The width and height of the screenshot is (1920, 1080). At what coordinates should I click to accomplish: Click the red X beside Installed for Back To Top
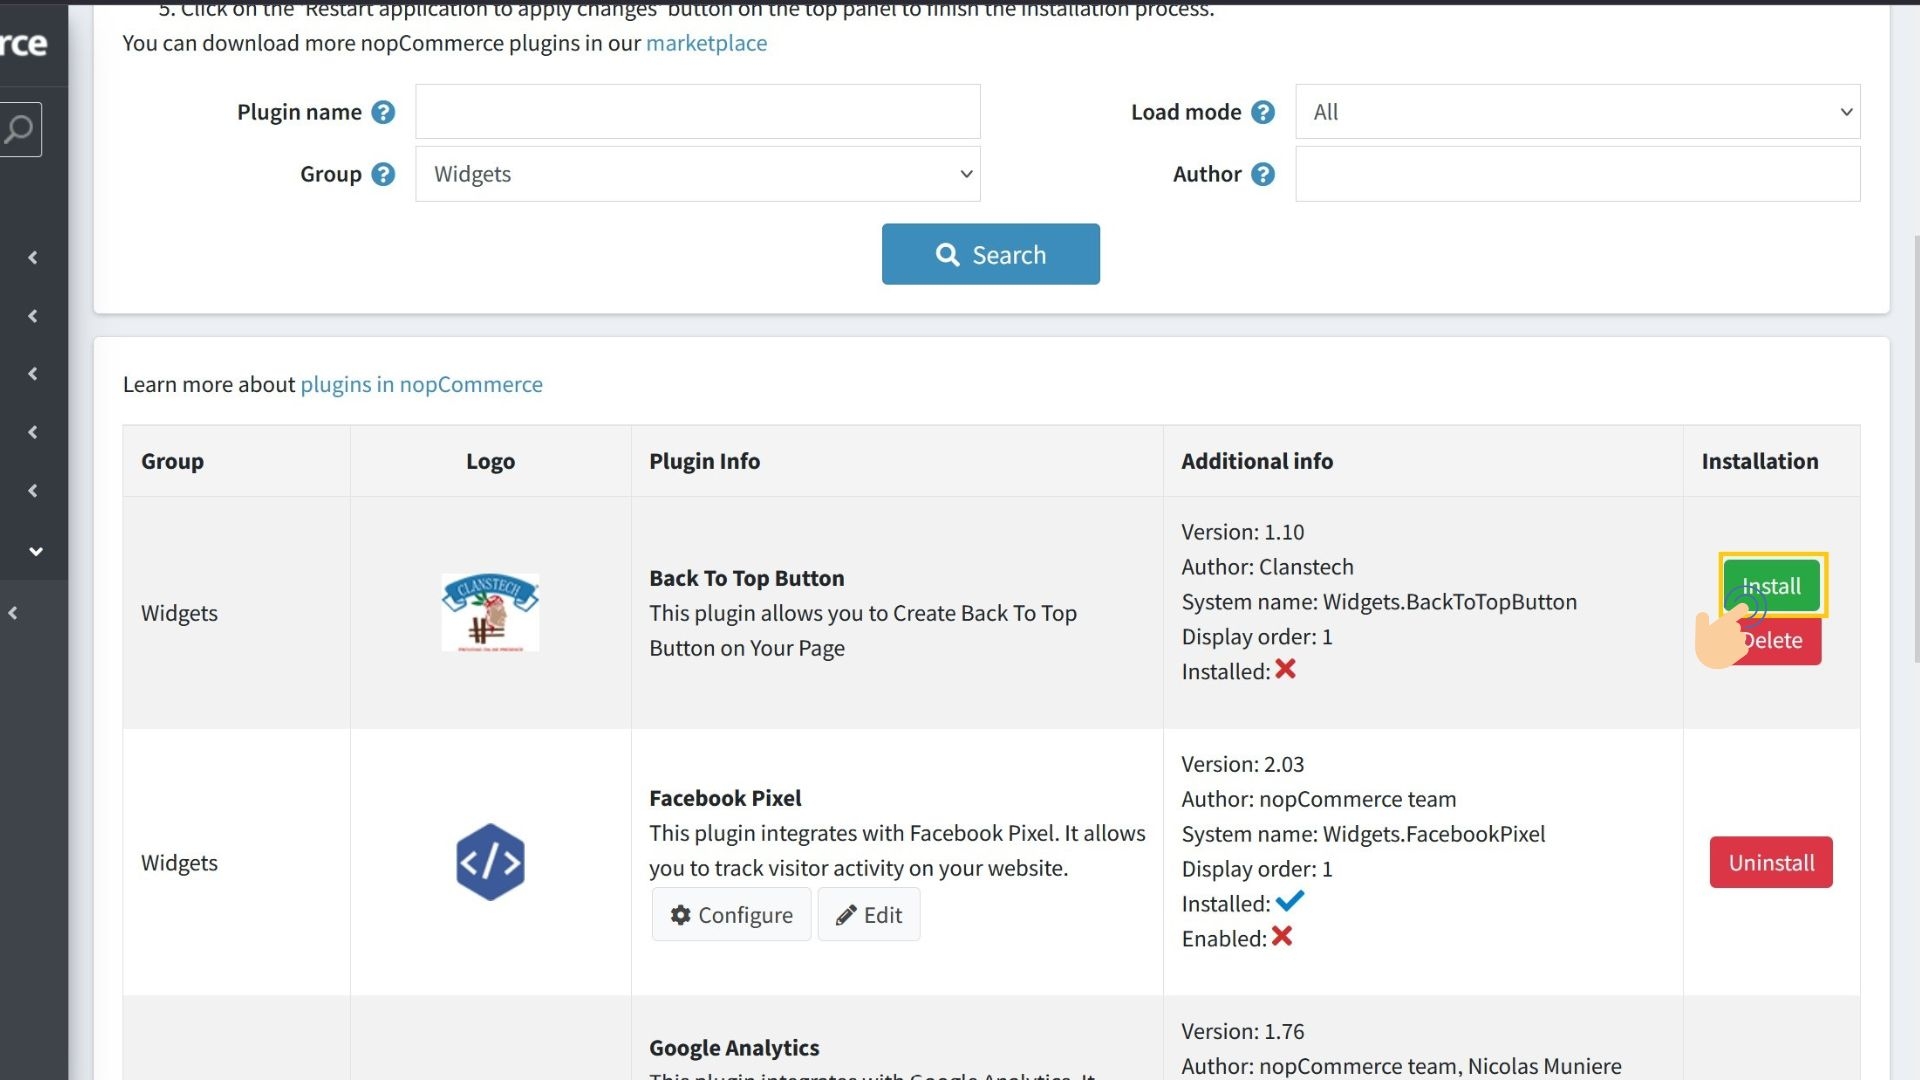[x=1286, y=669]
